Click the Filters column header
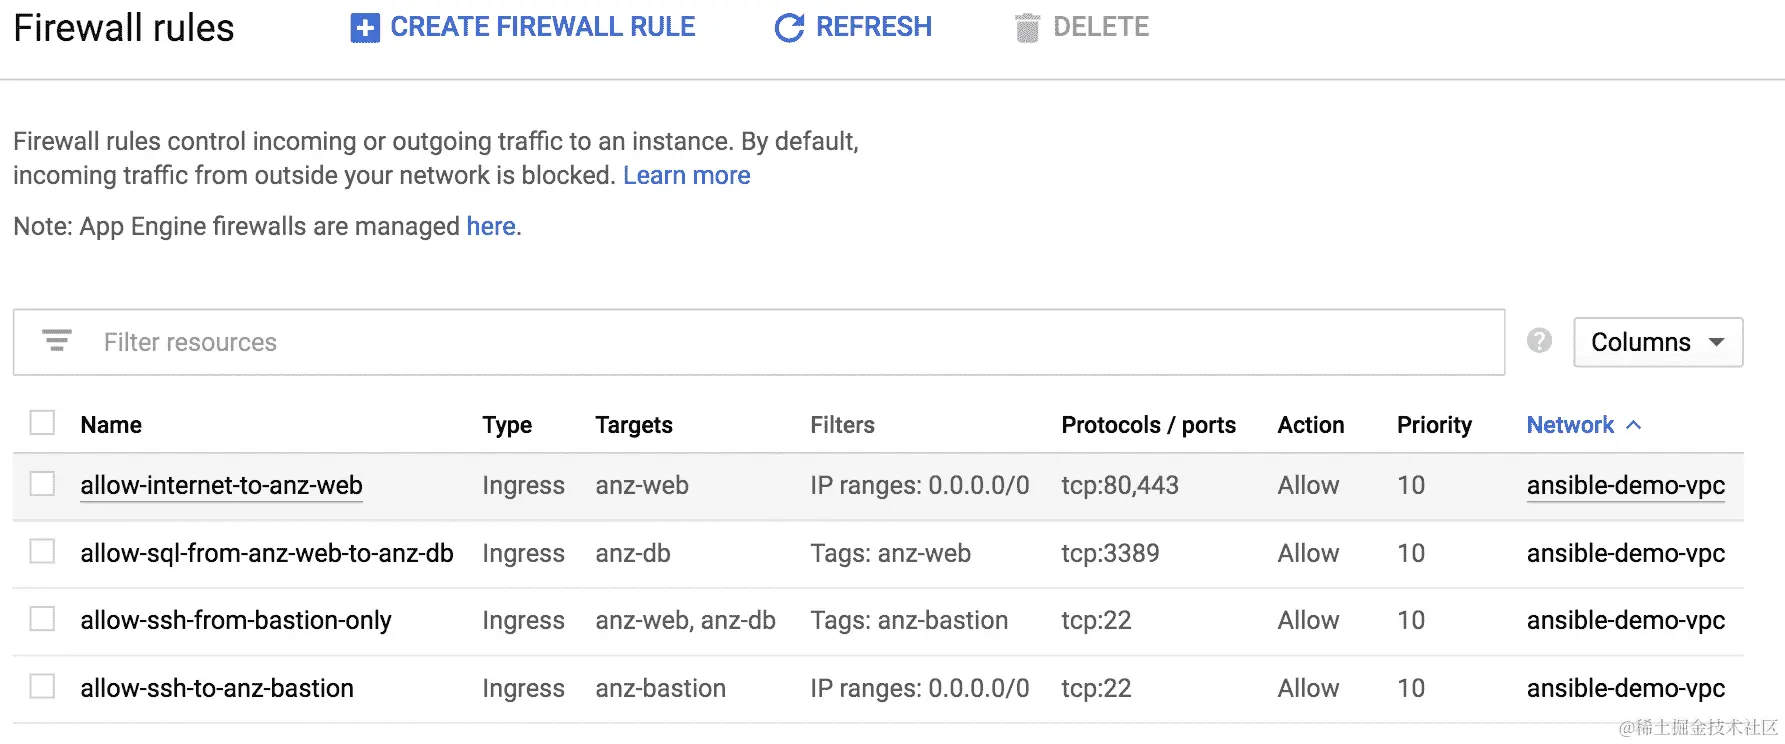Image resolution: width=1785 pixels, height=744 pixels. click(842, 425)
